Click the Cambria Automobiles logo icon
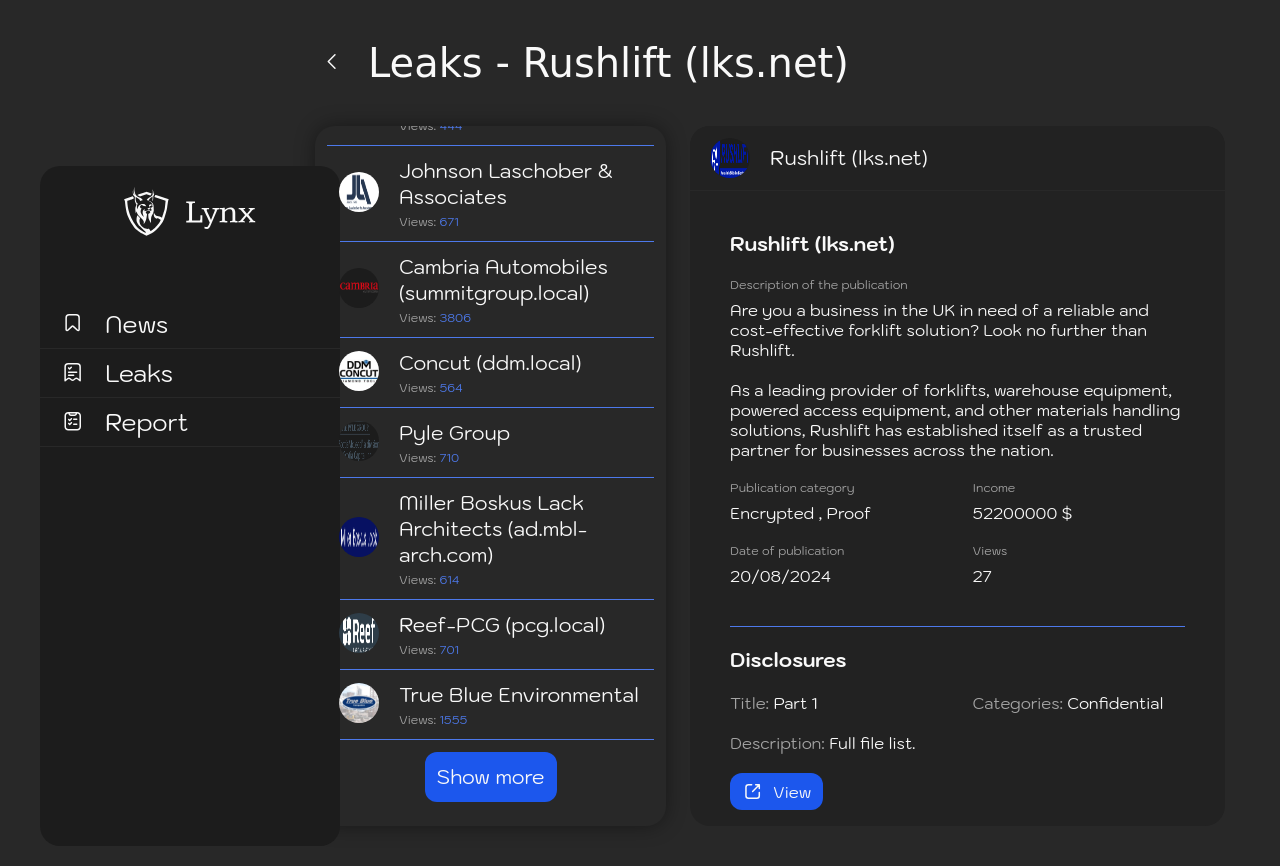The height and width of the screenshot is (866, 1280). click(359, 288)
